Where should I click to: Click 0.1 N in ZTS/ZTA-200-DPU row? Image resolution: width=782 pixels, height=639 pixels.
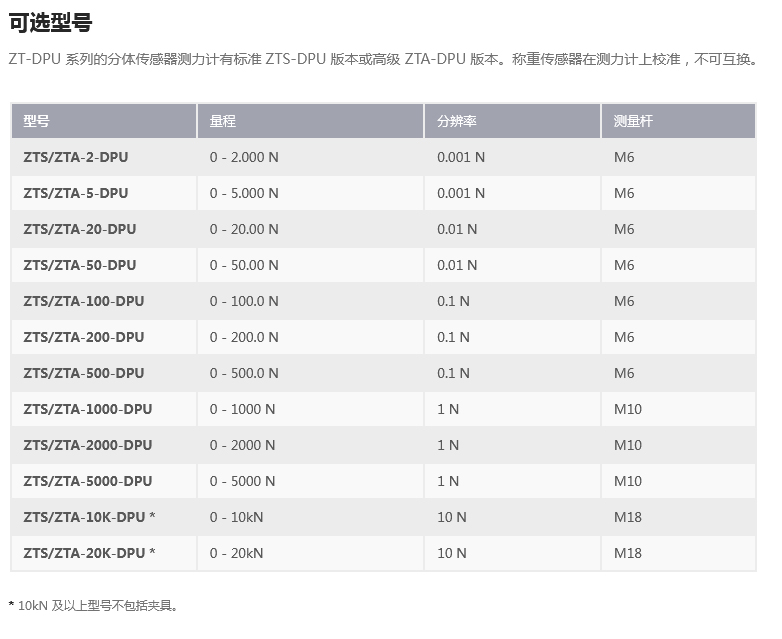453,337
